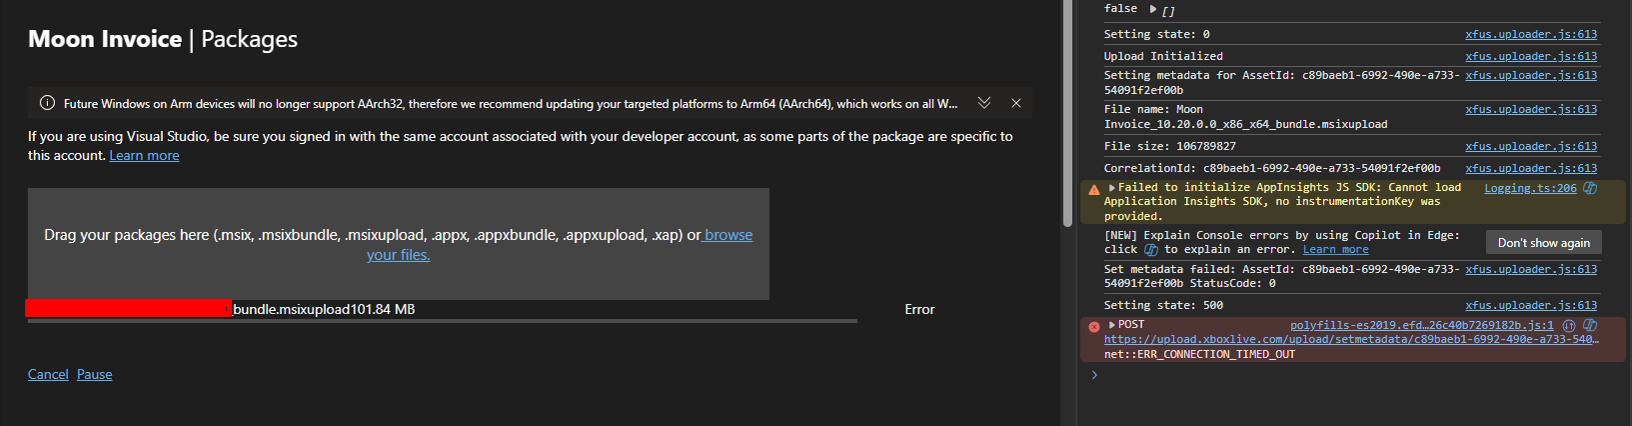Open the upload.xboxlive.com setmetadata URL

click(x=1350, y=340)
